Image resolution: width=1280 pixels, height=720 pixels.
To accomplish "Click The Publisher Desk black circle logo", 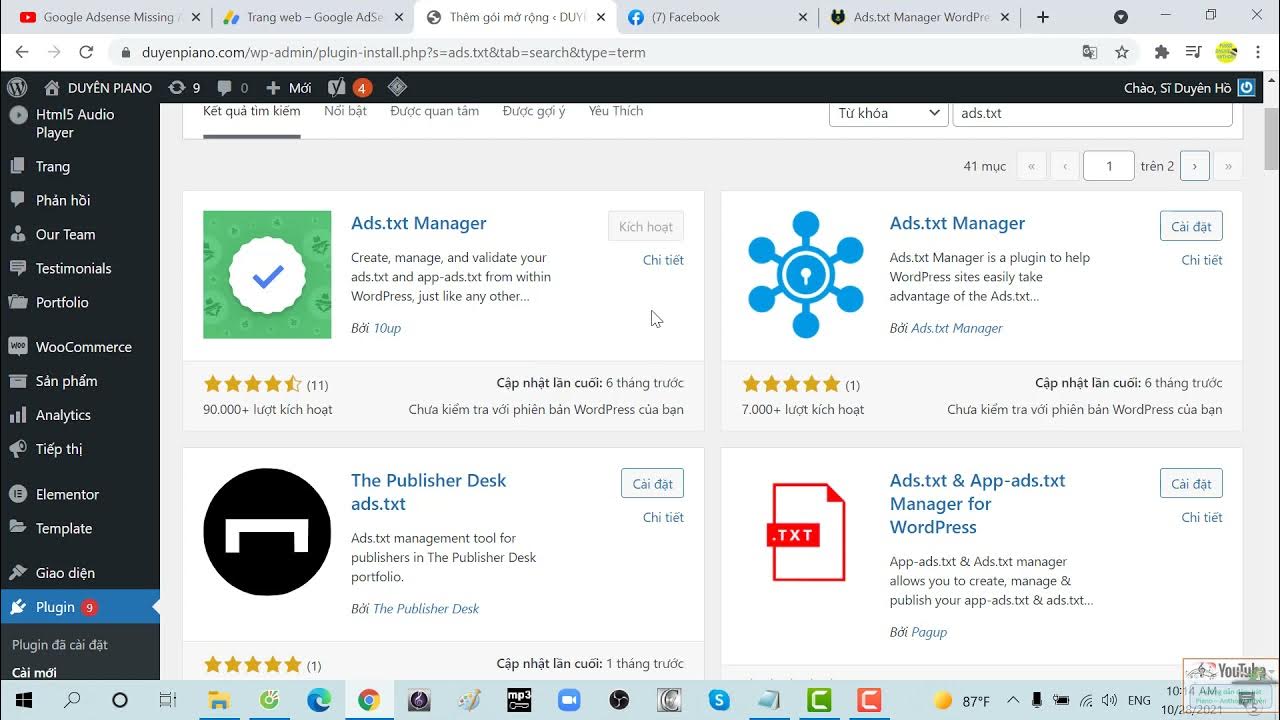I will pyautogui.click(x=267, y=532).
